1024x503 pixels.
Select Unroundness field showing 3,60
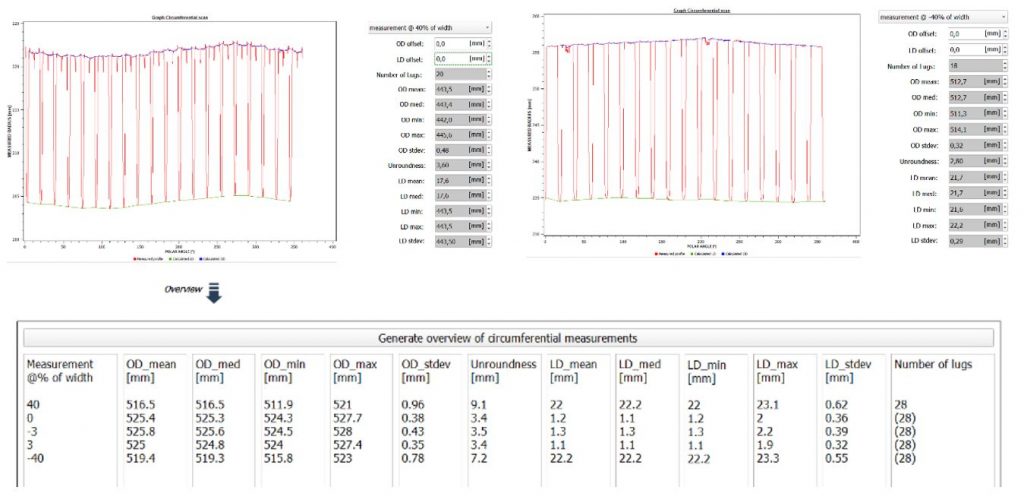coord(449,164)
